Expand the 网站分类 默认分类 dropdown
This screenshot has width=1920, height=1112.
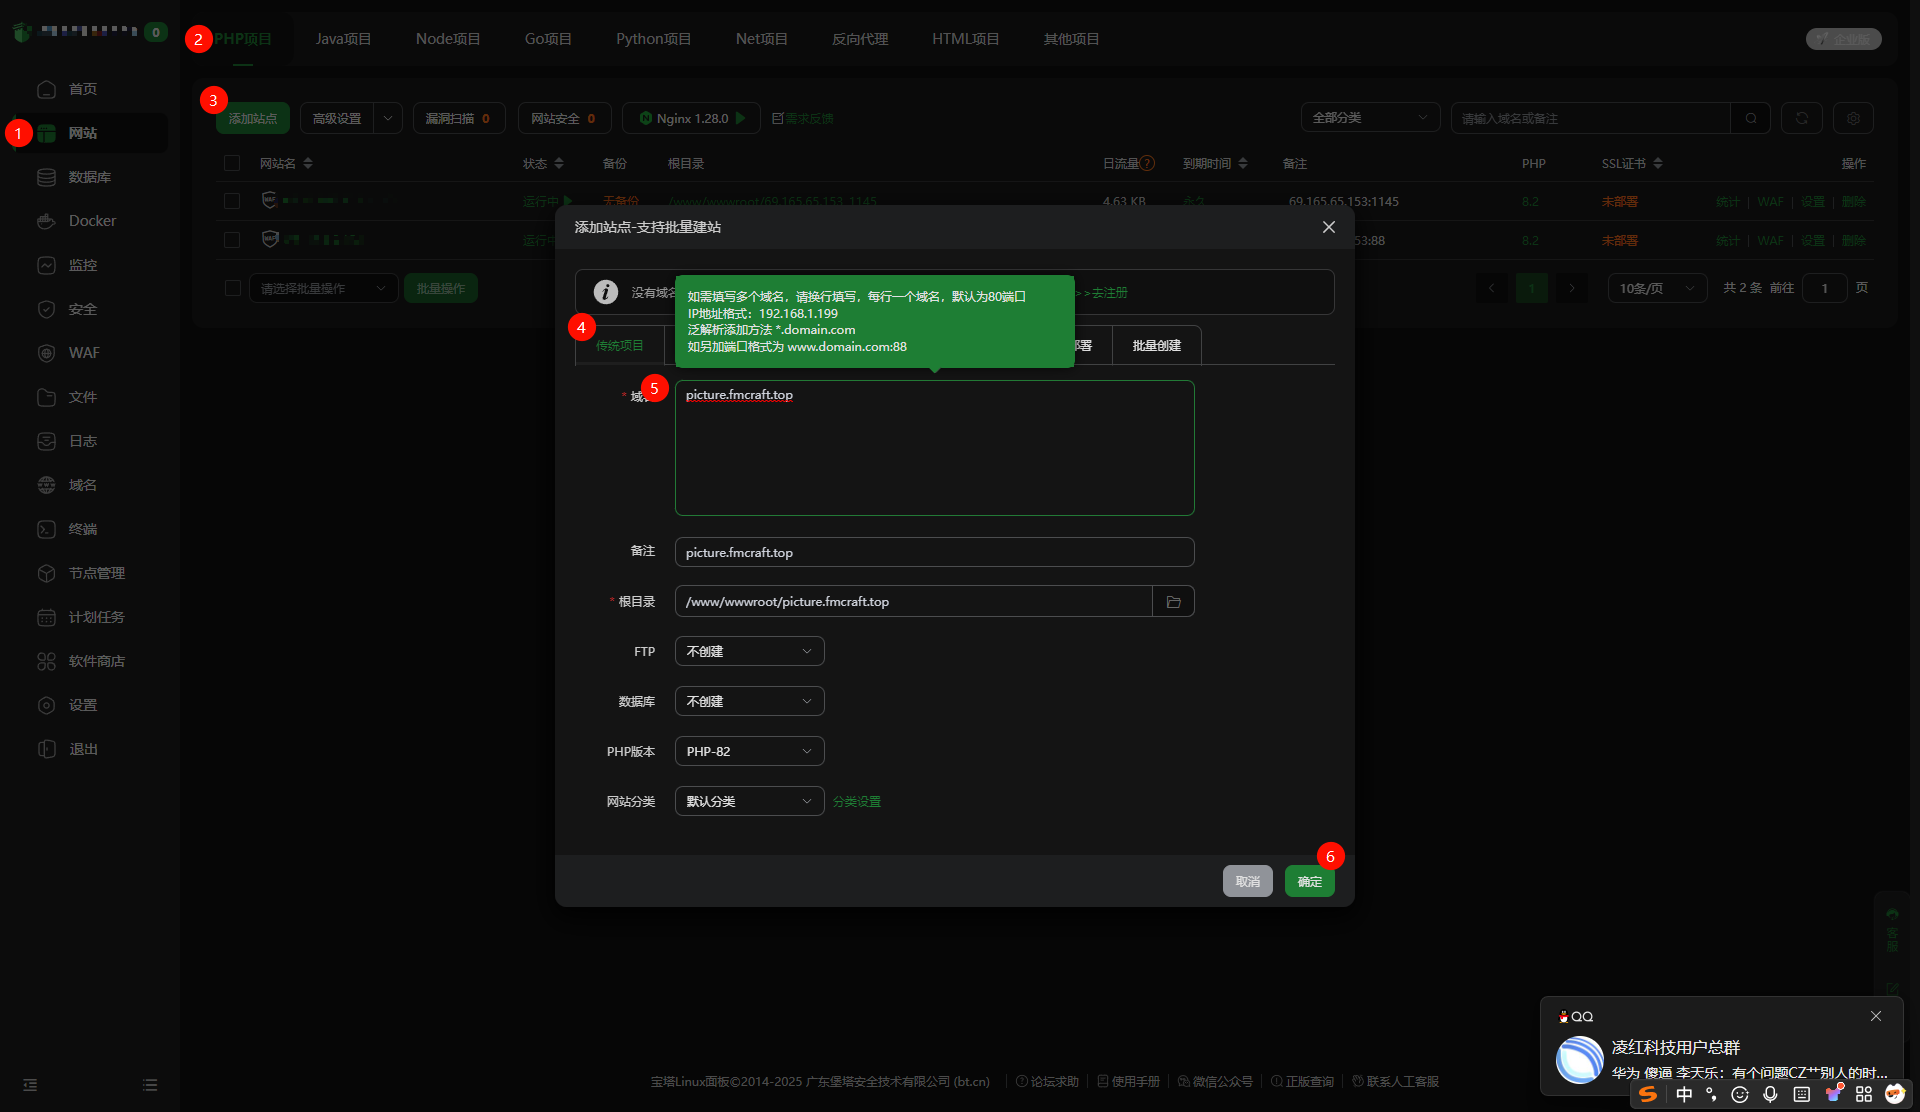pyautogui.click(x=749, y=801)
